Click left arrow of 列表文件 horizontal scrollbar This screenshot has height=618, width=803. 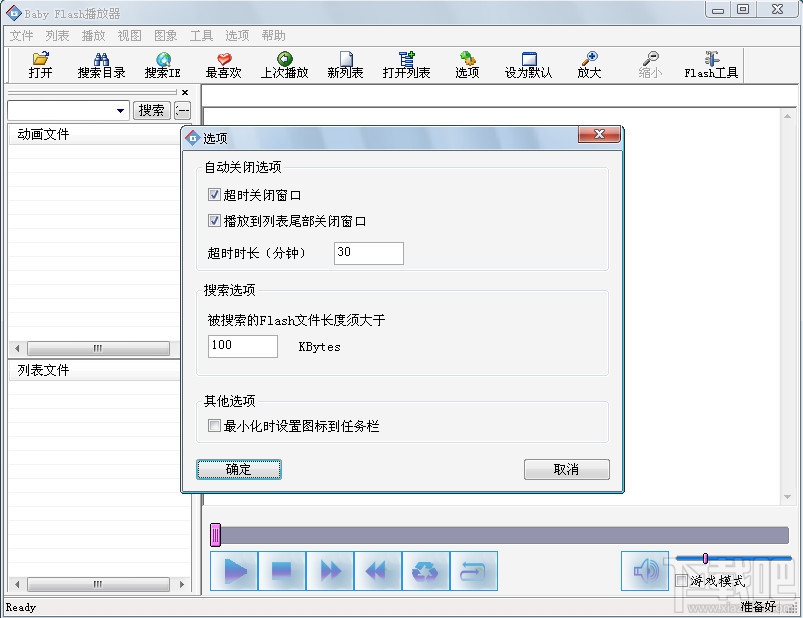[x=17, y=584]
